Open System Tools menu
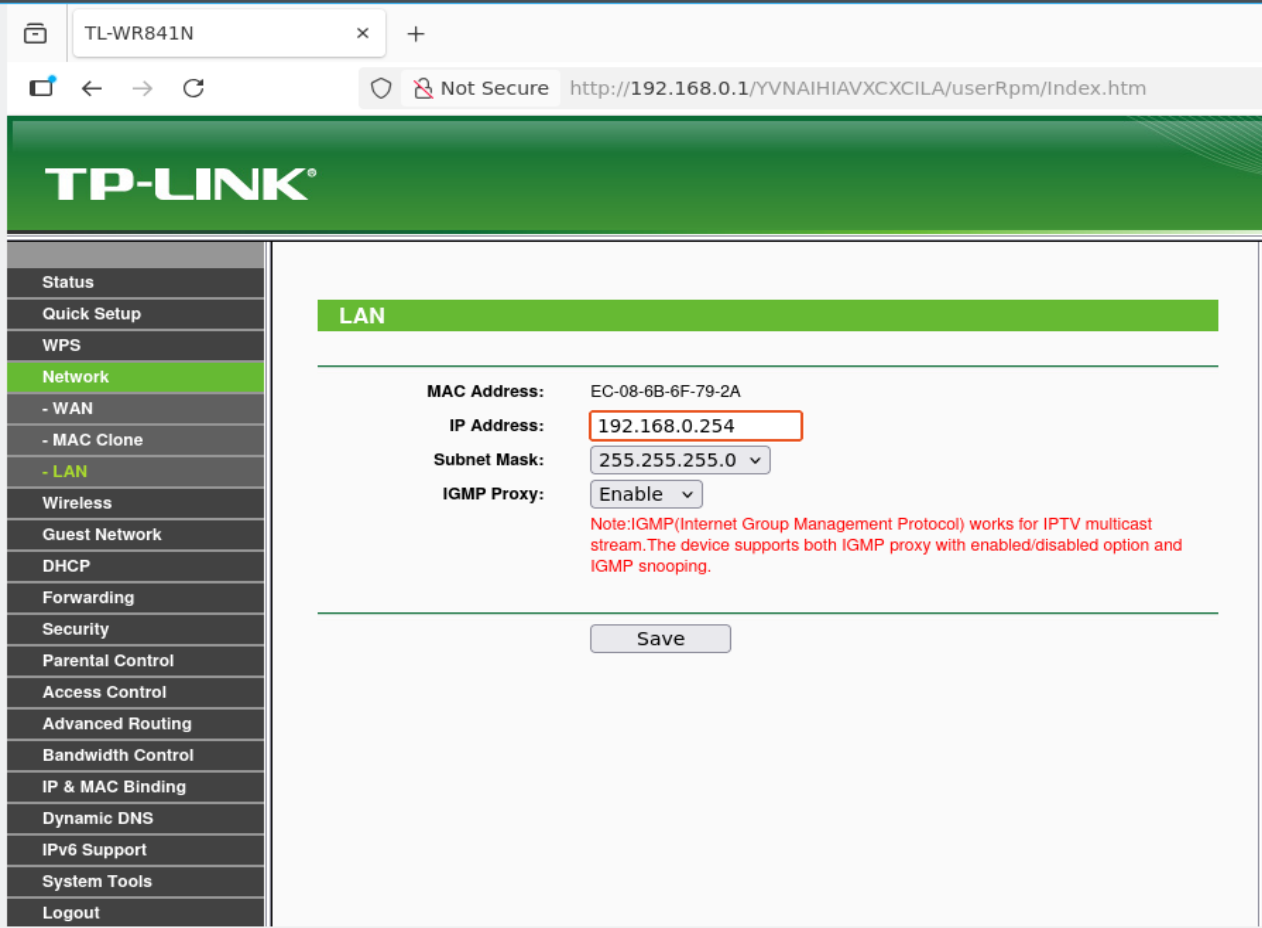The image size is (1262, 928). 97,881
